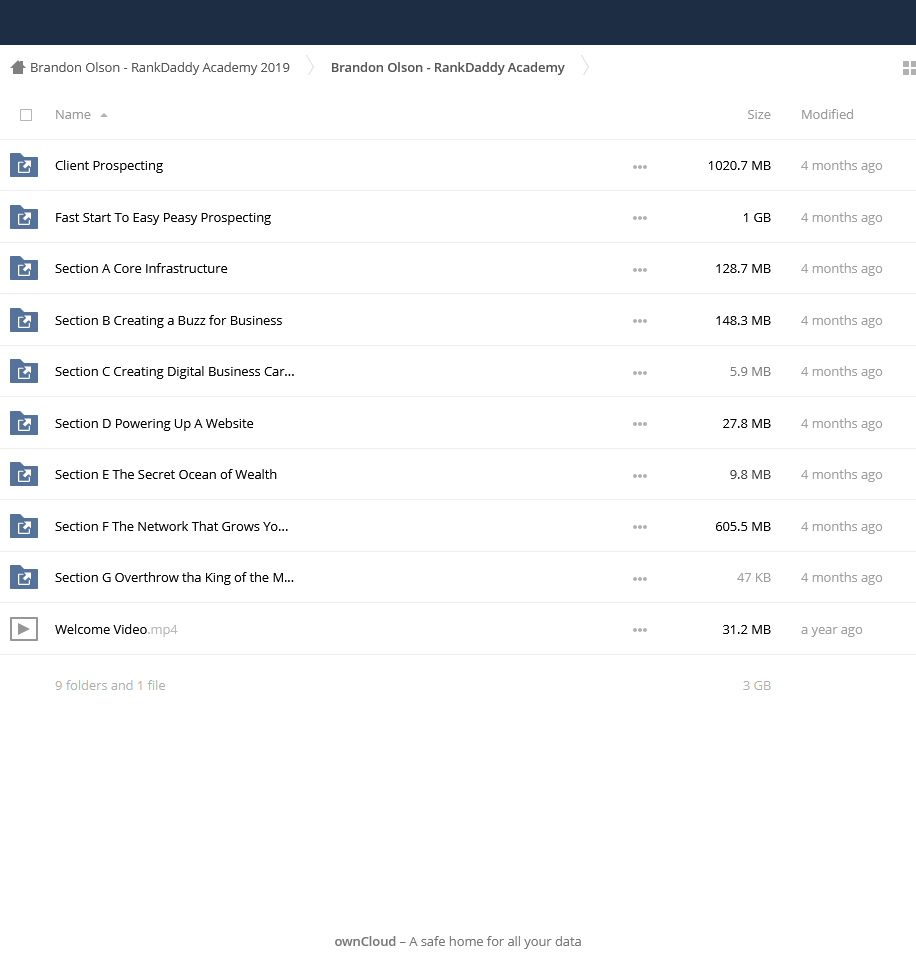Image resolution: width=916 pixels, height=971 pixels.
Task: Play the Welcome Video.mp4 file
Action: pos(116,629)
